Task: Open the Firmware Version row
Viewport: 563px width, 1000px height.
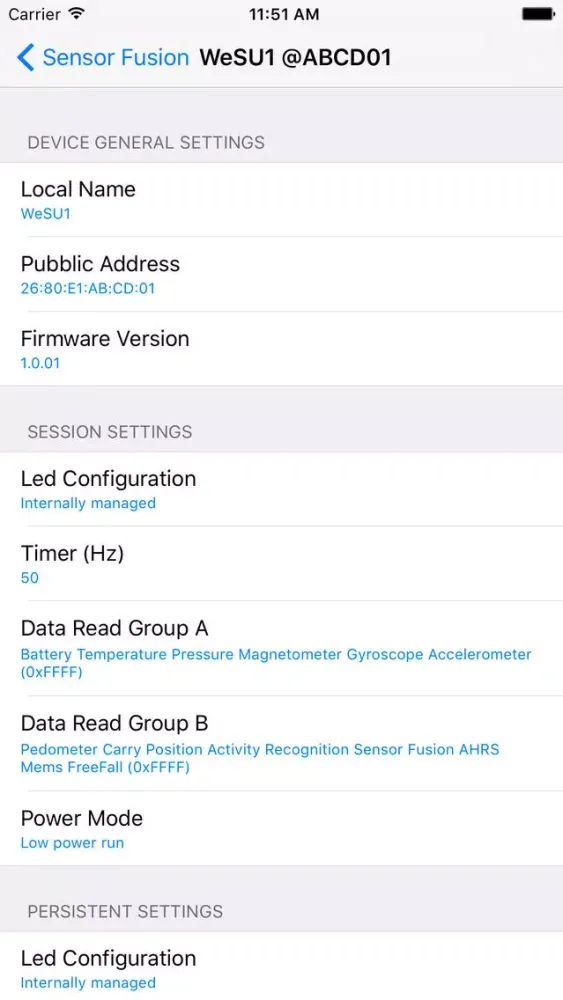Action: [x=281, y=349]
